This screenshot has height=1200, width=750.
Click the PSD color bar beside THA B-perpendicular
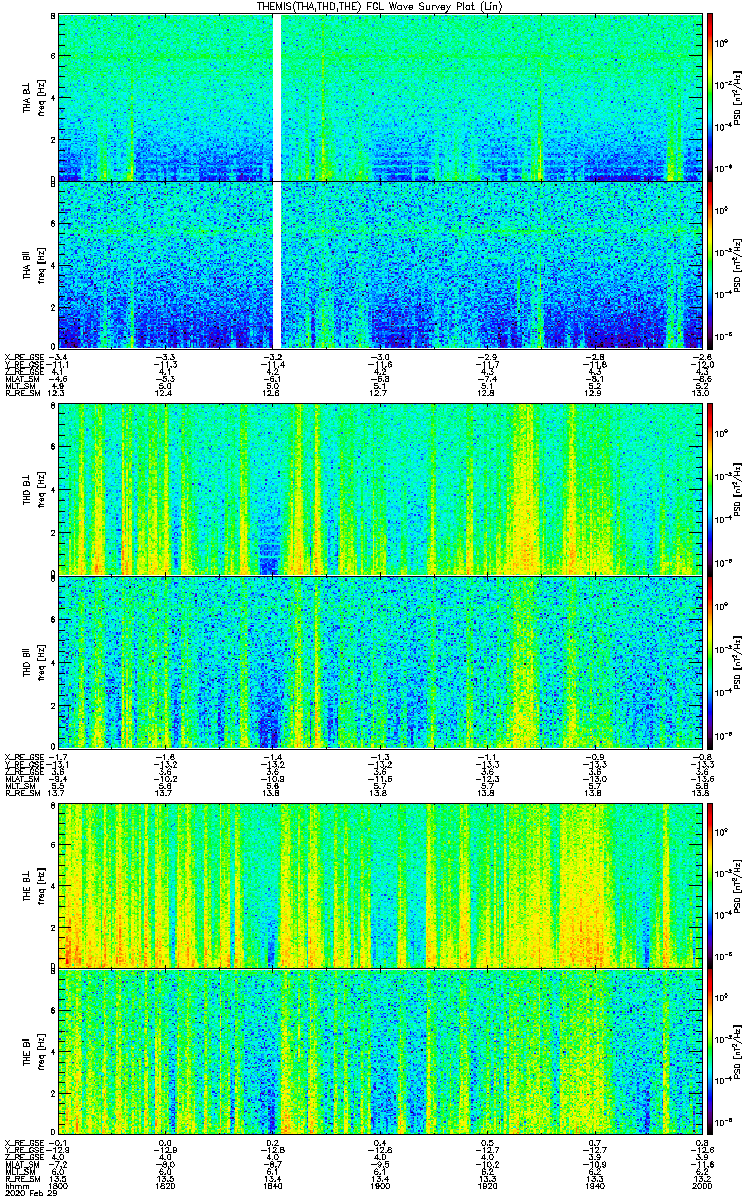coord(709,97)
